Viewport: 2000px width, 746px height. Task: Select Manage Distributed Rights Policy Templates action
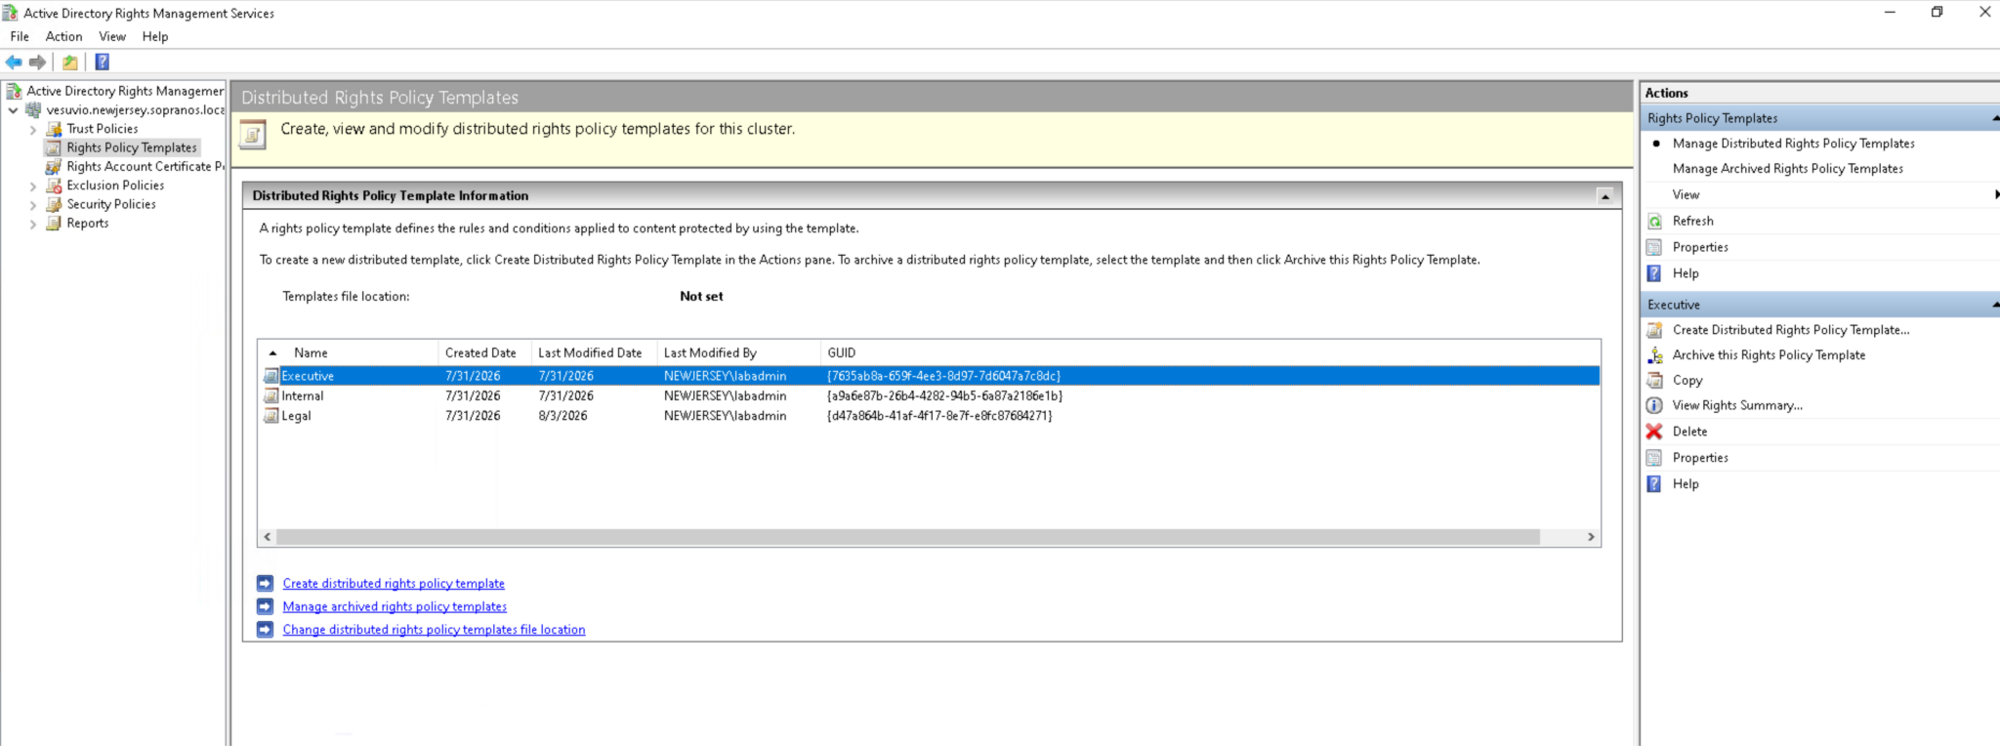[x=1793, y=144]
